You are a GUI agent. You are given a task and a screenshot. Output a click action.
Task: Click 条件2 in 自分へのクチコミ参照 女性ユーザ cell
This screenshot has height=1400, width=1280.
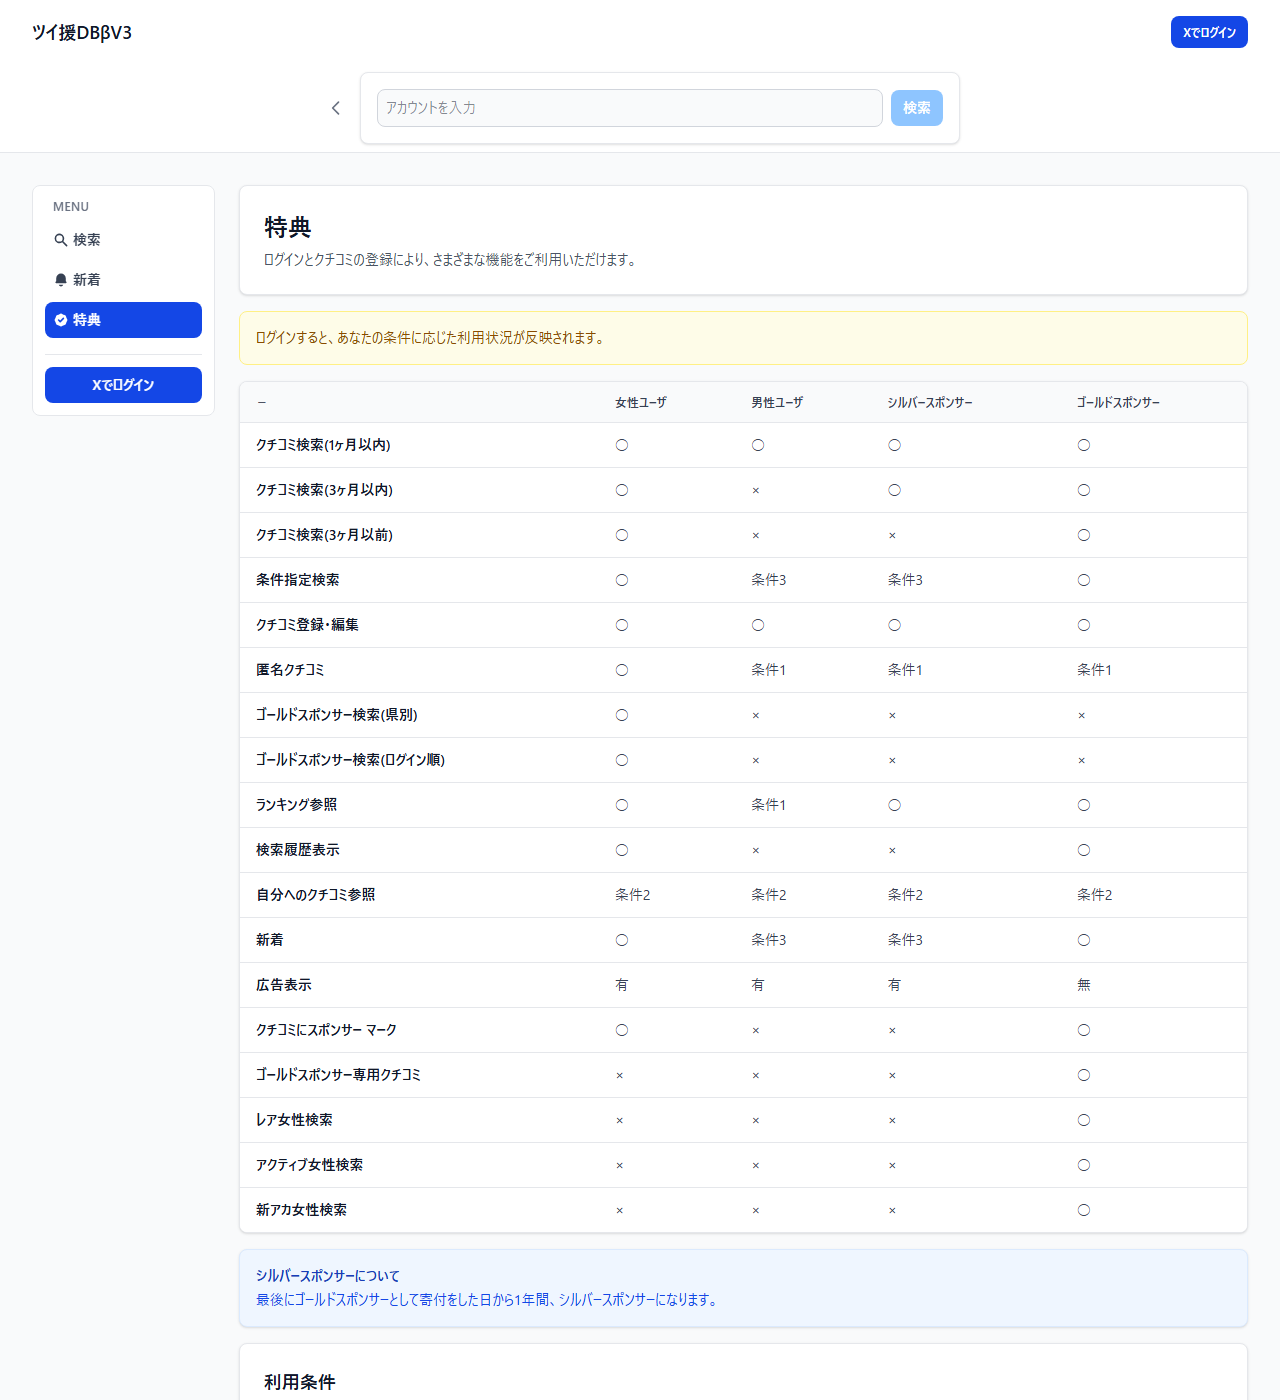pyautogui.click(x=633, y=895)
